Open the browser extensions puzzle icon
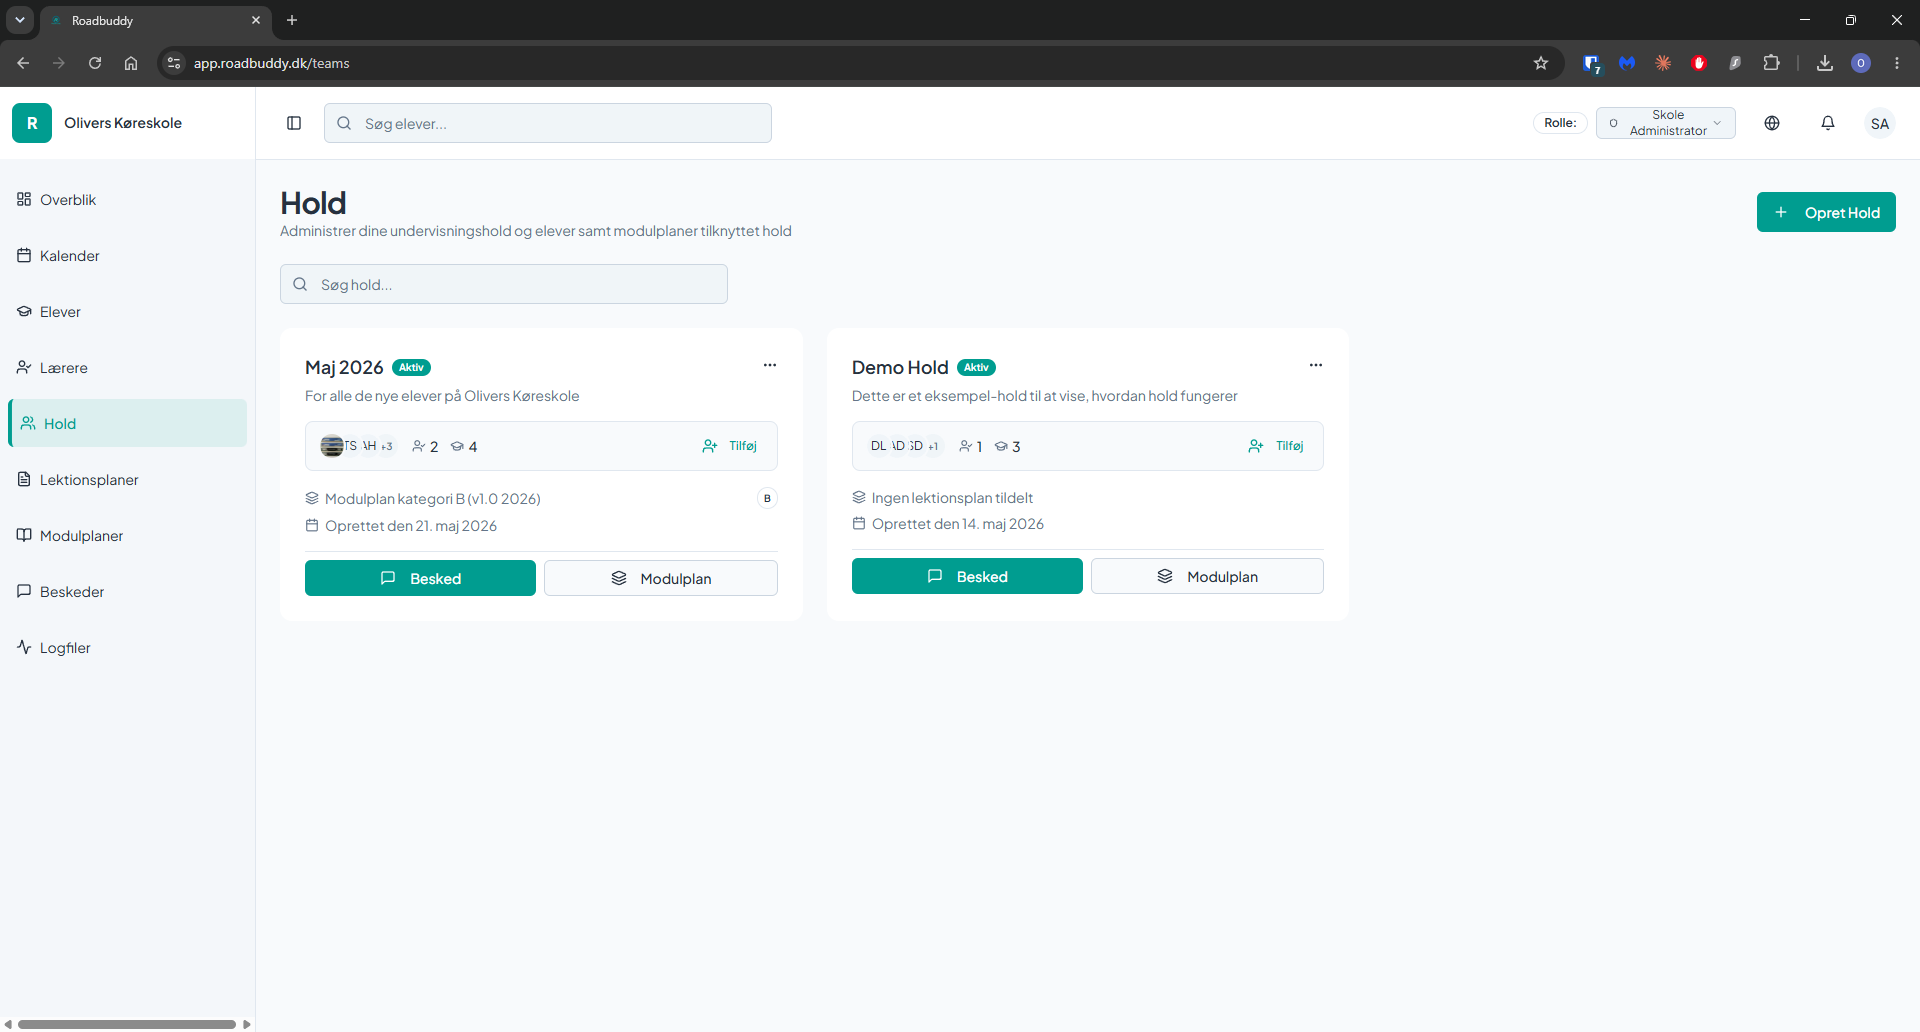This screenshot has width=1920, height=1032. (1771, 63)
